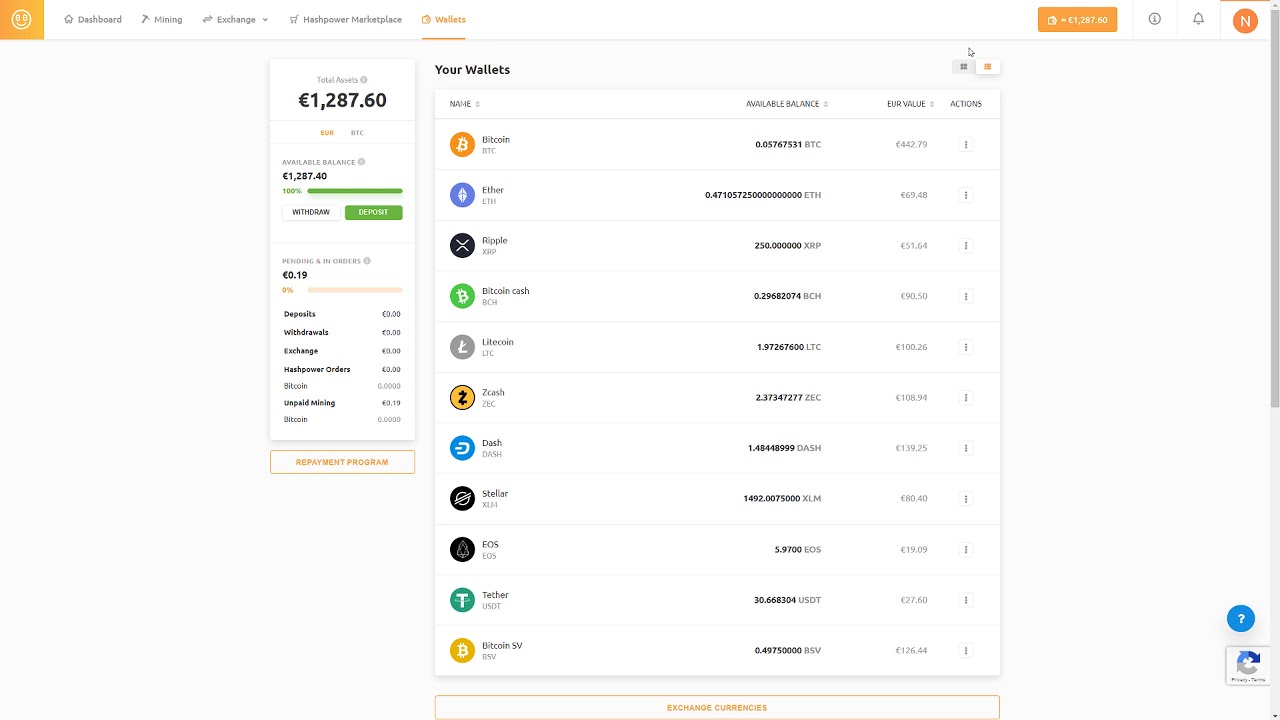
Task: Click the €1,287.60 balance button in header
Action: pyautogui.click(x=1077, y=20)
